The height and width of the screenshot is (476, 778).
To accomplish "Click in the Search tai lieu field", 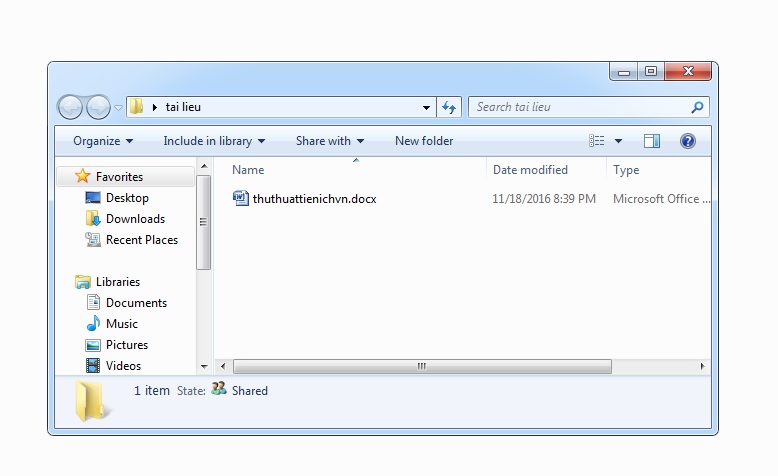I will [580, 107].
